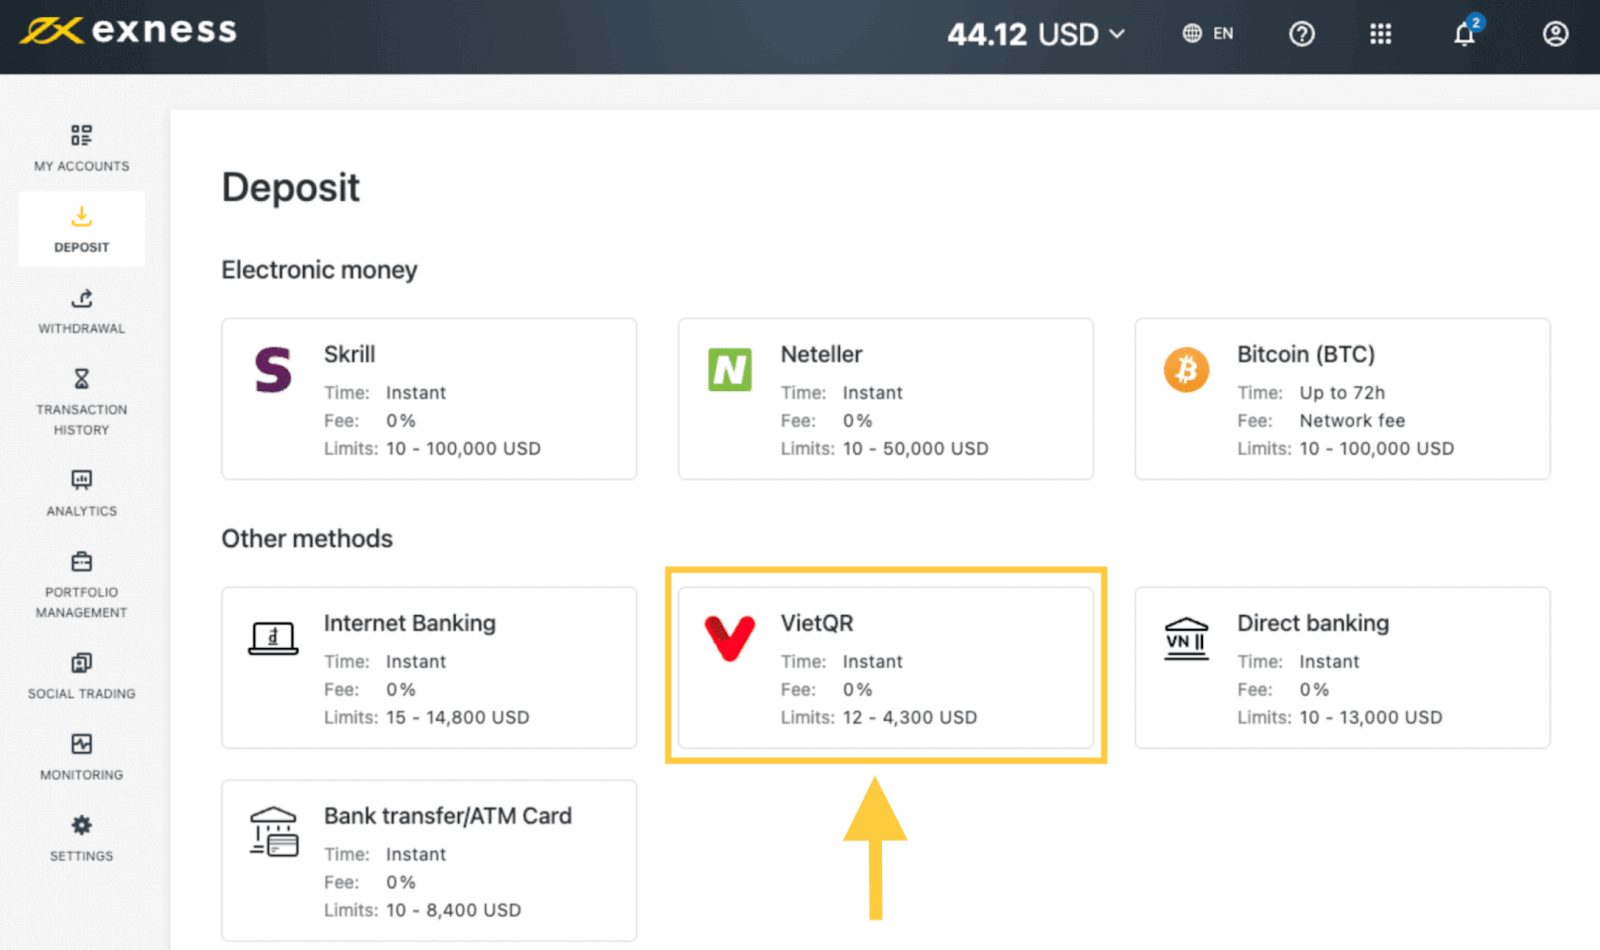Screen dimensions: 1600x950
Task: Open Settings in the sidebar
Action: pos(82,838)
